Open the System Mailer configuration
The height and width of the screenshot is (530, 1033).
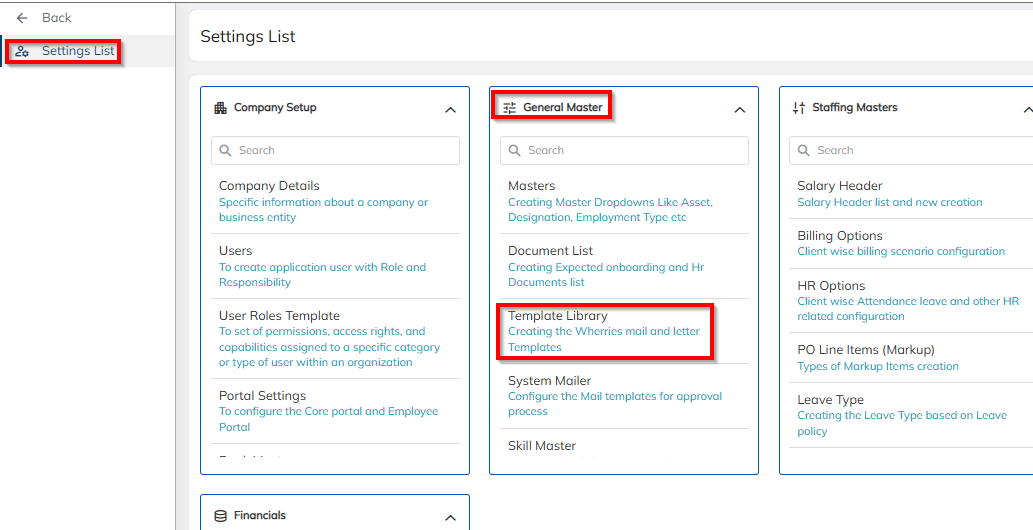549,381
